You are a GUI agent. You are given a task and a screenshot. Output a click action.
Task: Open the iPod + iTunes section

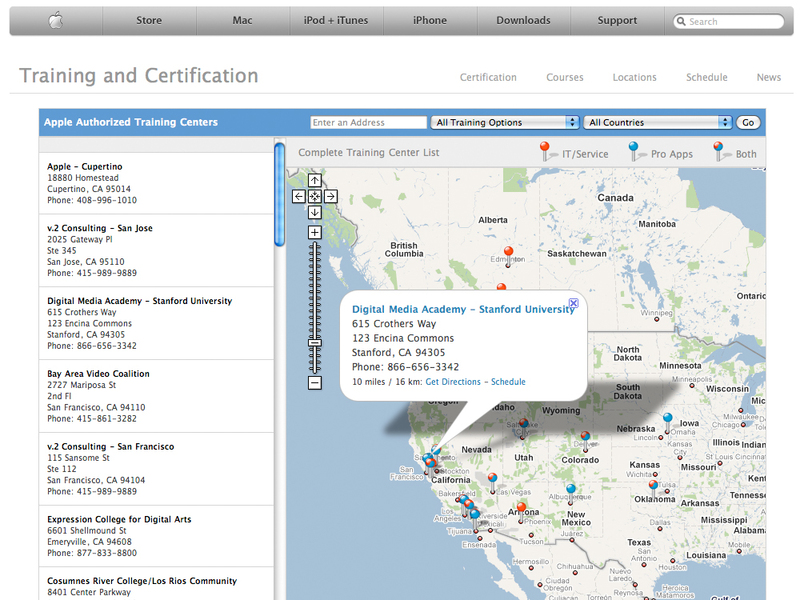pyautogui.click(x=336, y=20)
